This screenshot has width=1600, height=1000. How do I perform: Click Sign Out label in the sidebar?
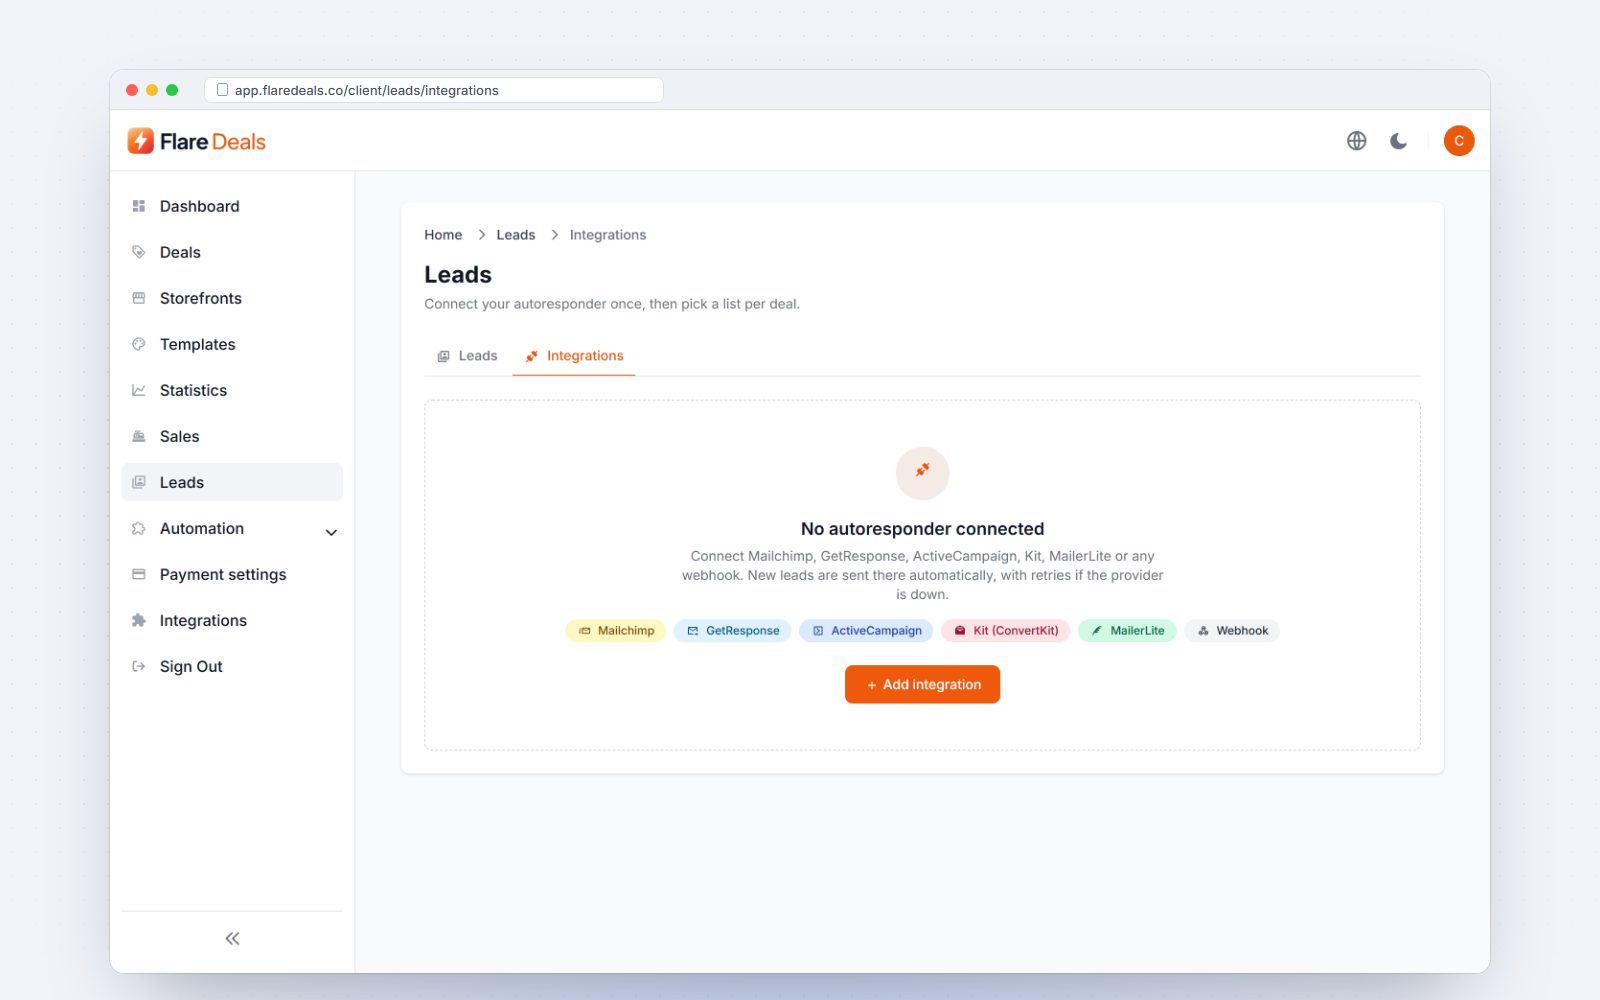click(x=191, y=666)
